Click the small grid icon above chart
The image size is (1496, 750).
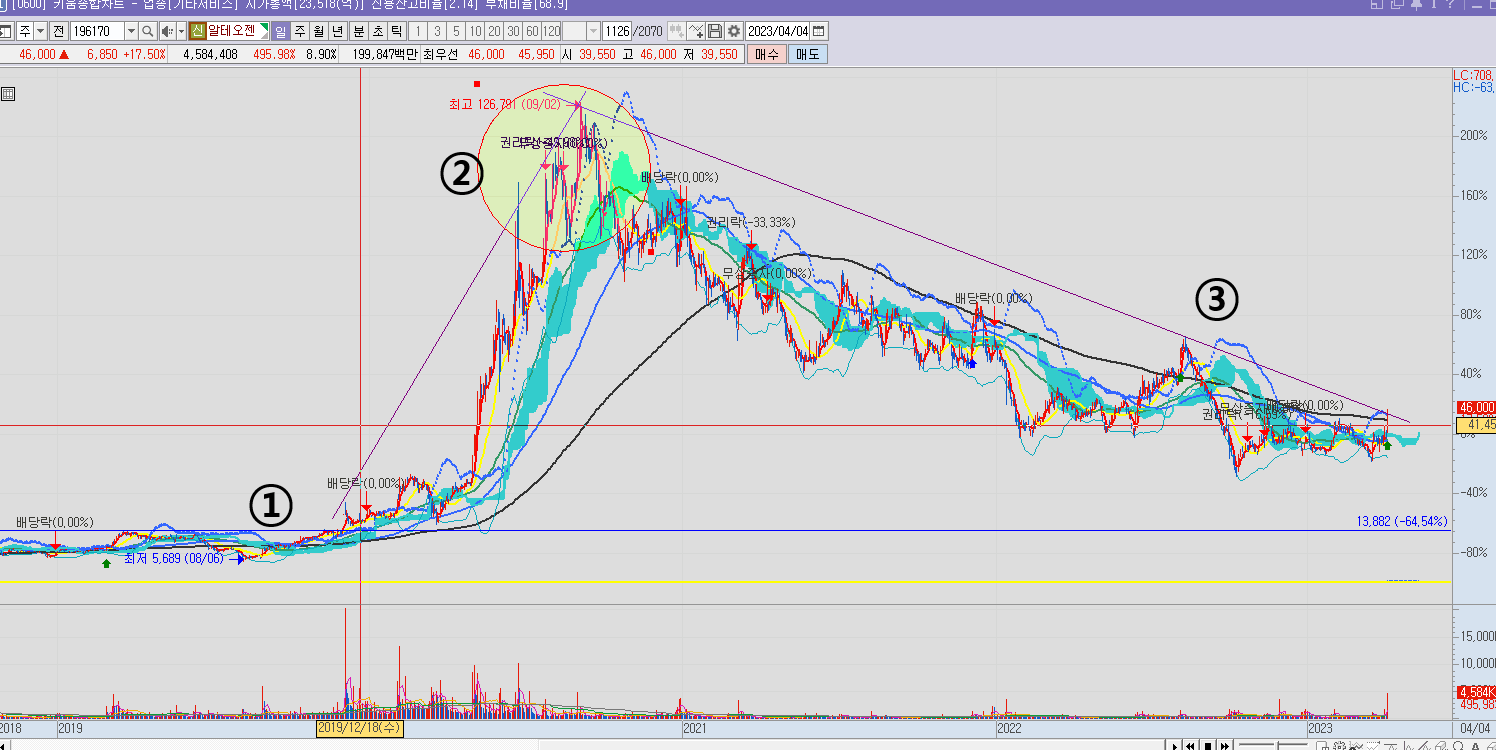coord(8,94)
